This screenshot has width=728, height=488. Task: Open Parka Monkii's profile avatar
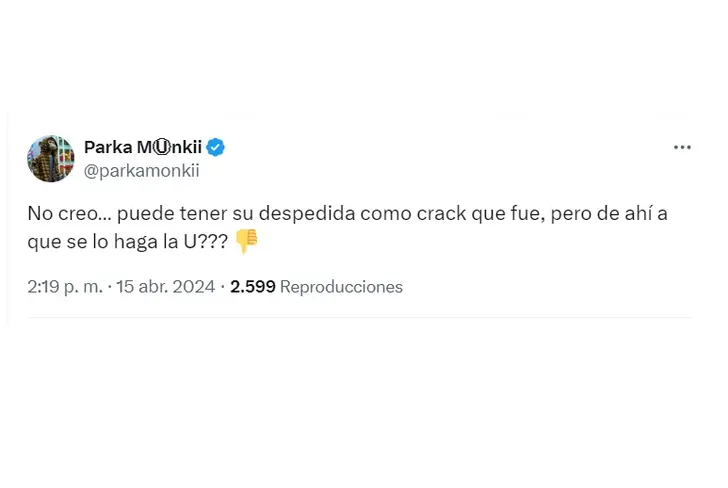tap(51, 159)
